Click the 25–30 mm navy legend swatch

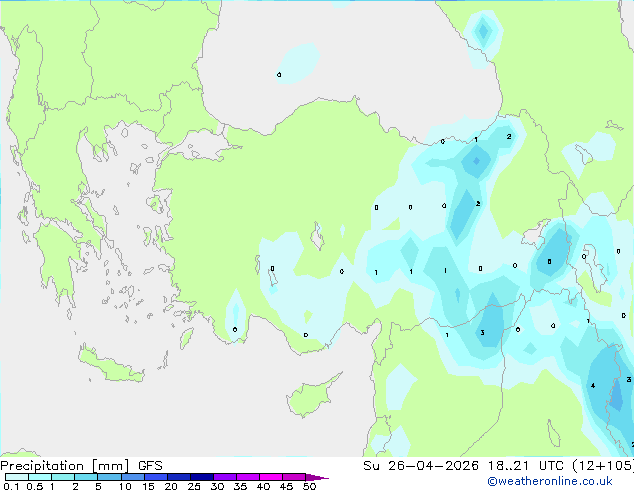pos(202,477)
